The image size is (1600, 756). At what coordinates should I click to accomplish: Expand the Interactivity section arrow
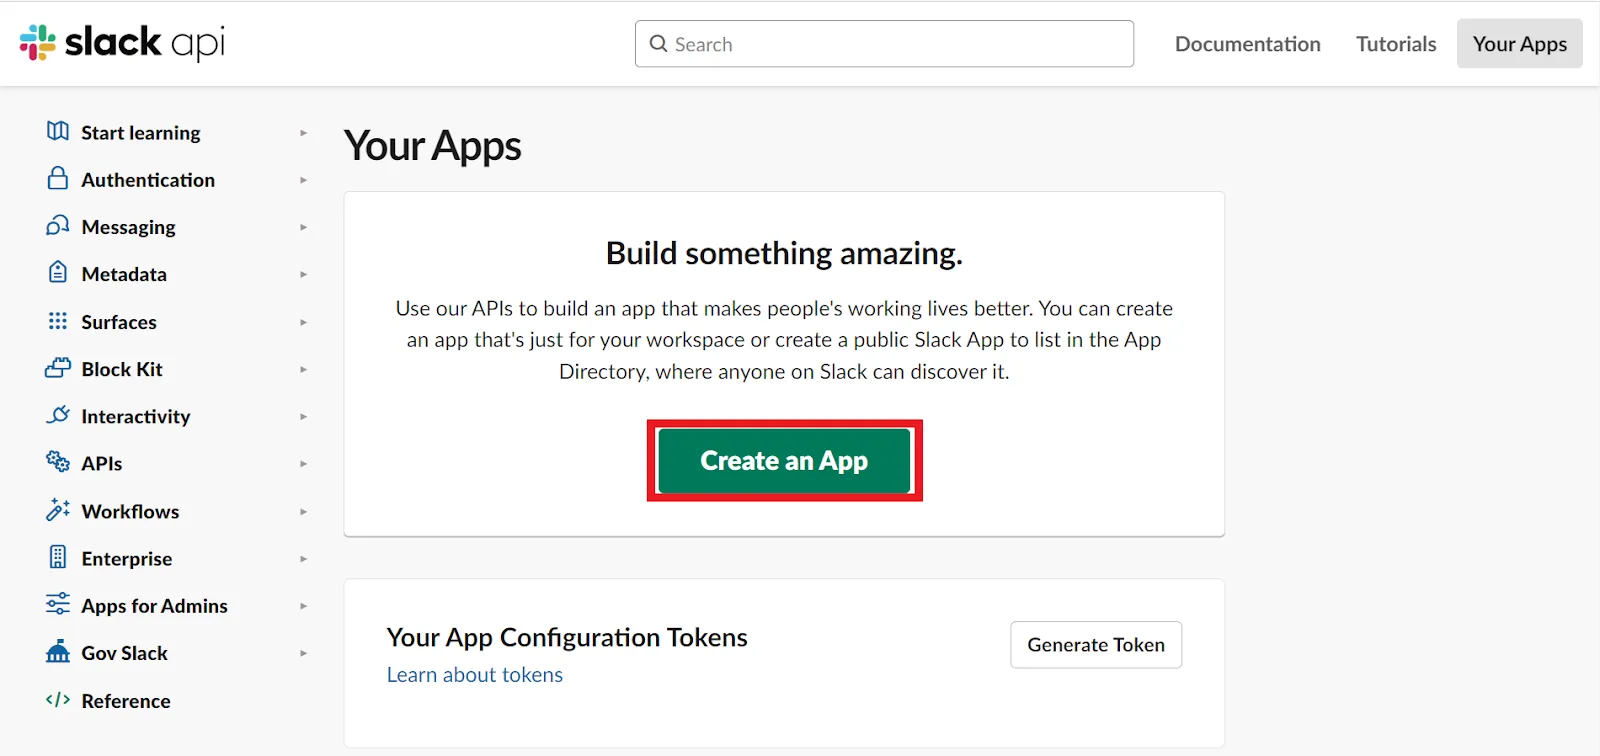(303, 416)
